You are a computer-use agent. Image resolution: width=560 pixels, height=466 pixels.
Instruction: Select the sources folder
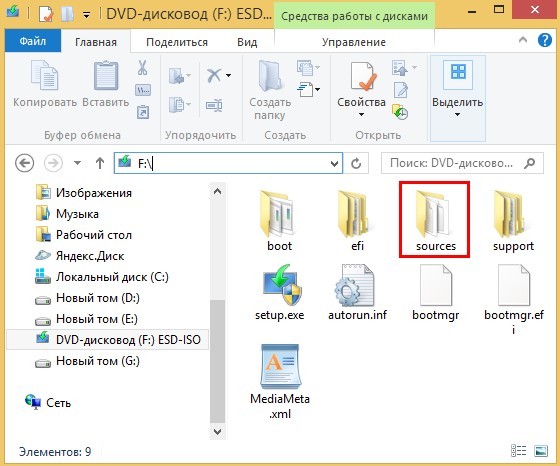point(435,221)
